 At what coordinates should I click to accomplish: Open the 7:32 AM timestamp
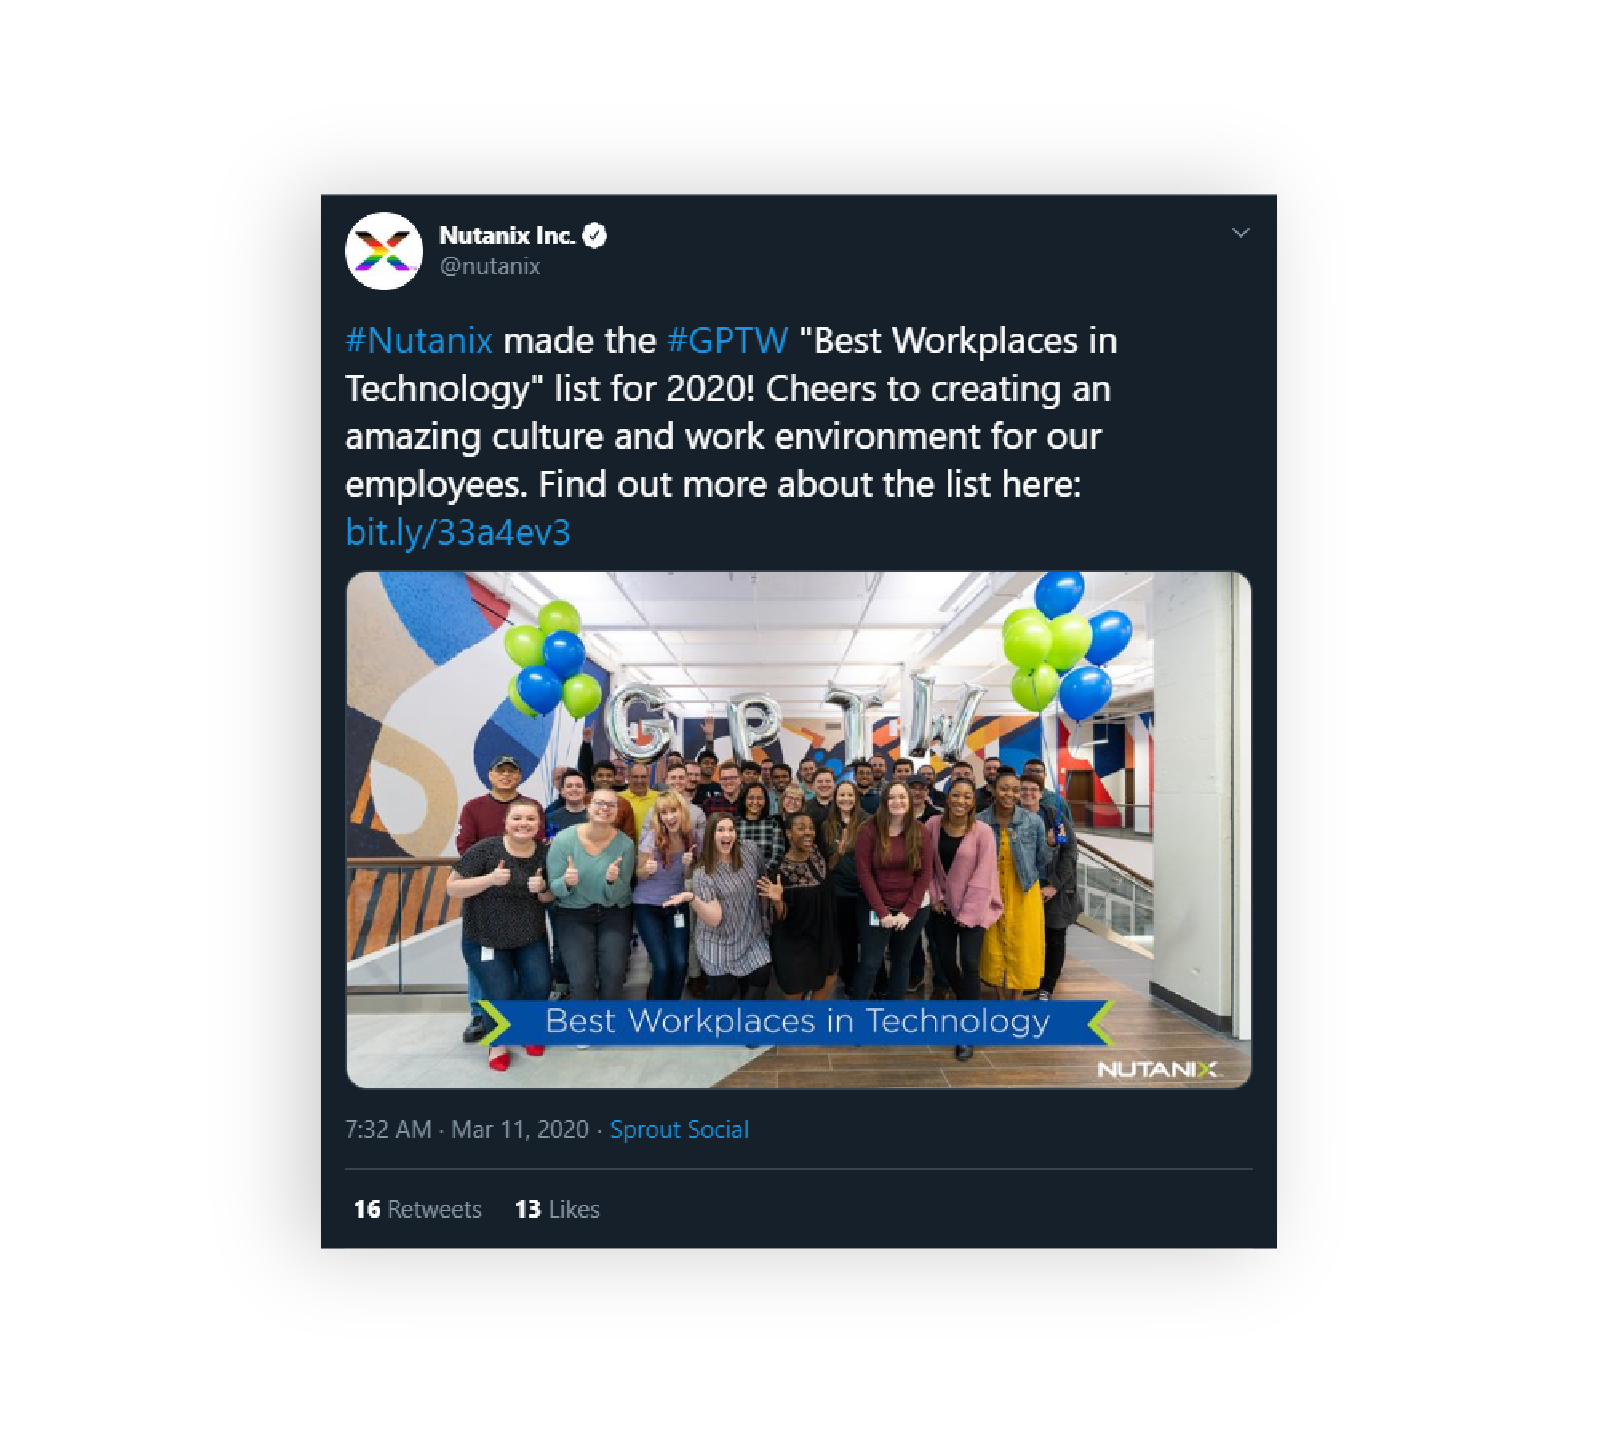[388, 1130]
